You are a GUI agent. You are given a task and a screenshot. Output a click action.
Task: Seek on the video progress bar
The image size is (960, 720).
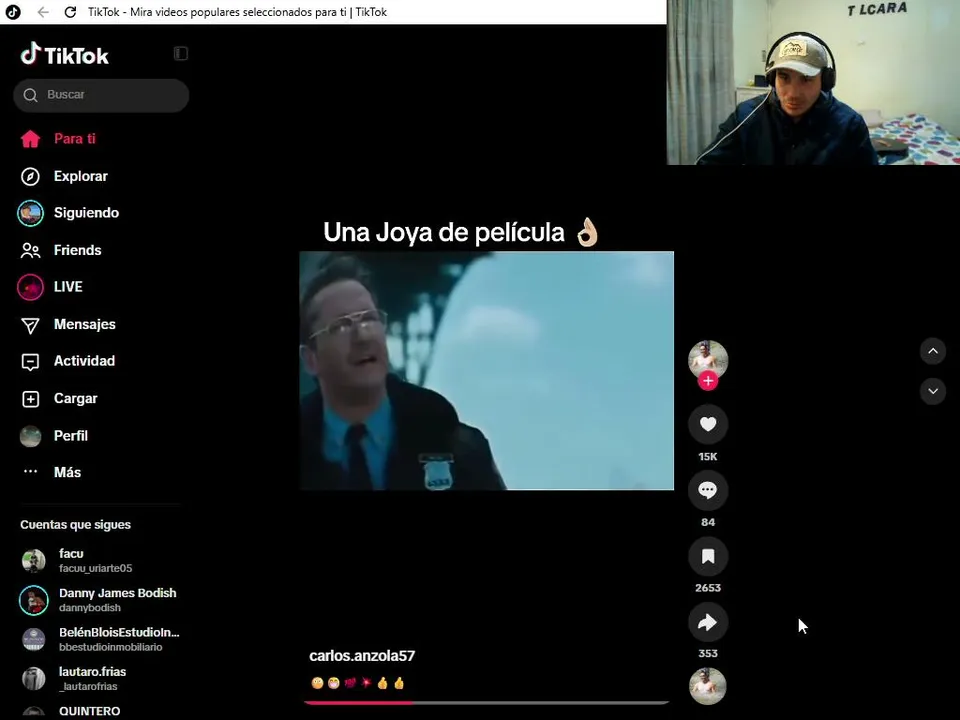pos(487,703)
